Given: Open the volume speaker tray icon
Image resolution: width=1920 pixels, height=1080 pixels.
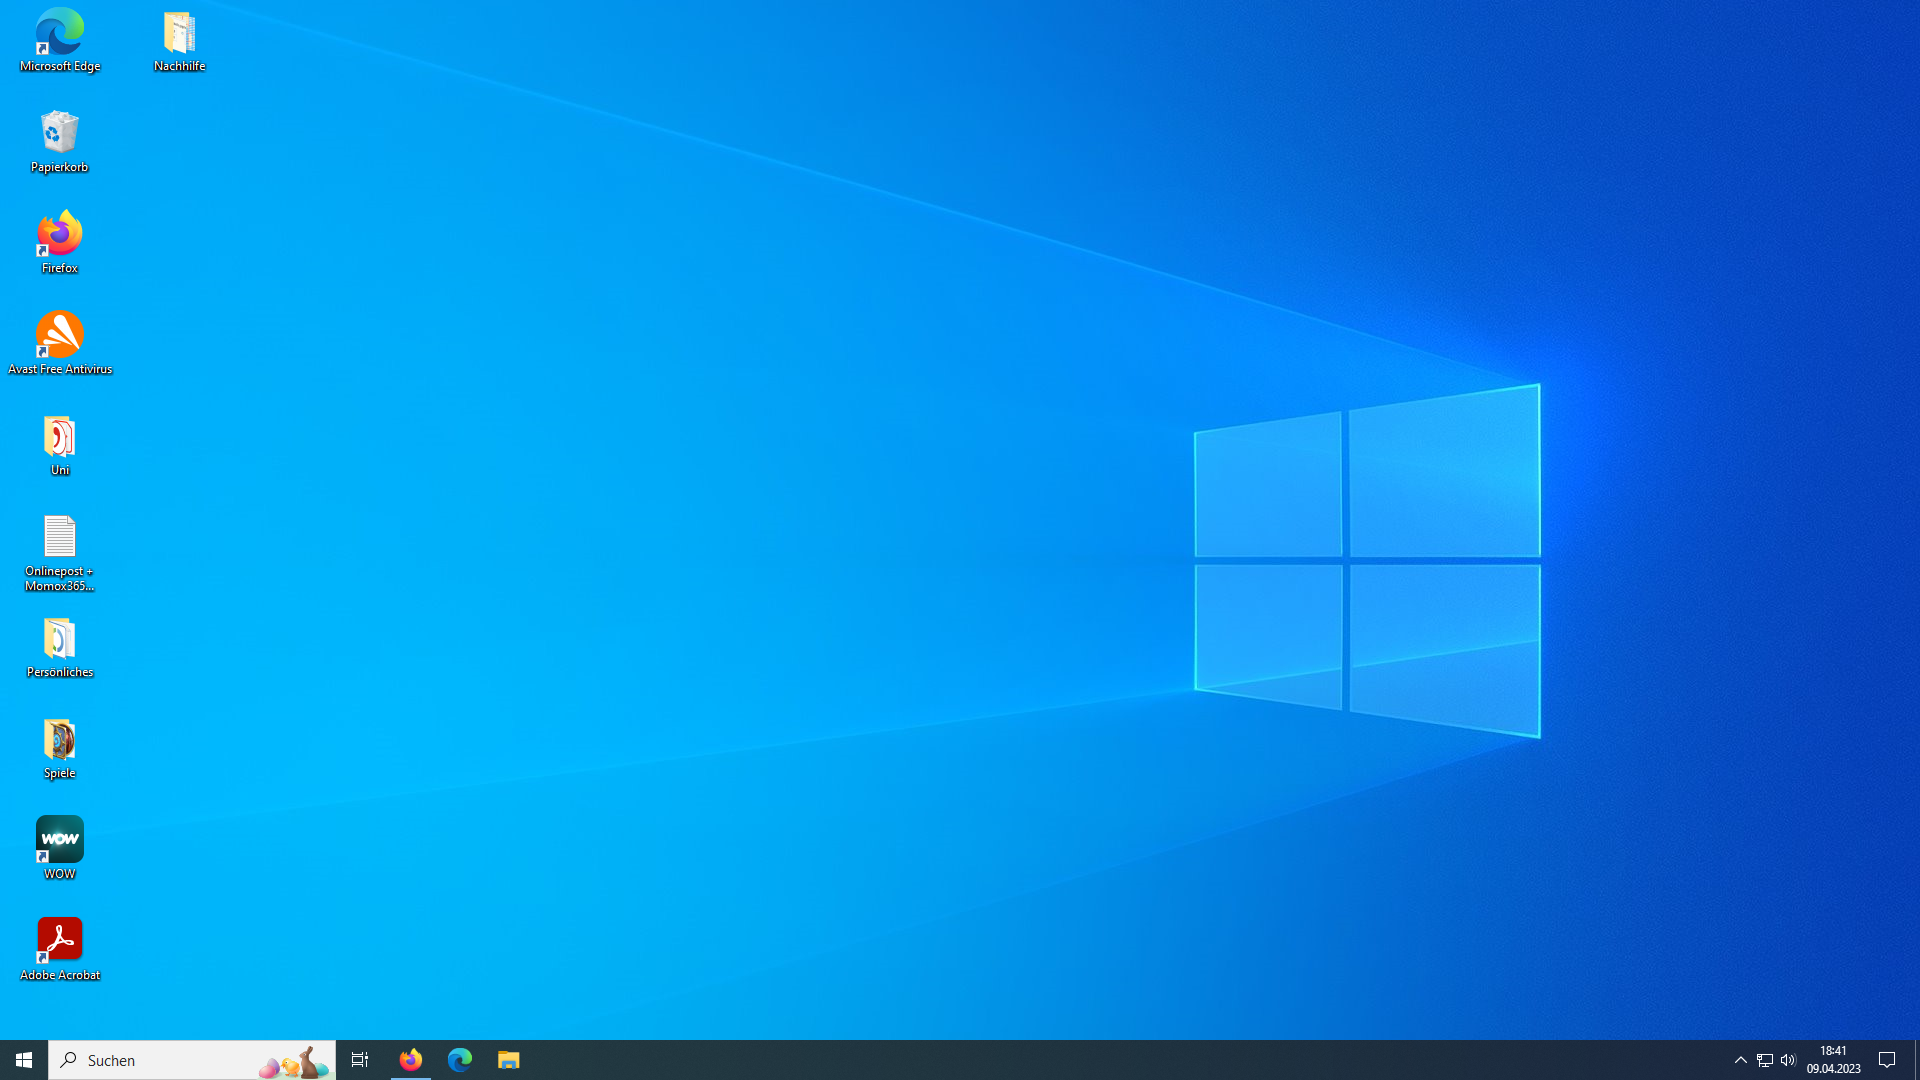Looking at the screenshot, I should (1788, 1060).
